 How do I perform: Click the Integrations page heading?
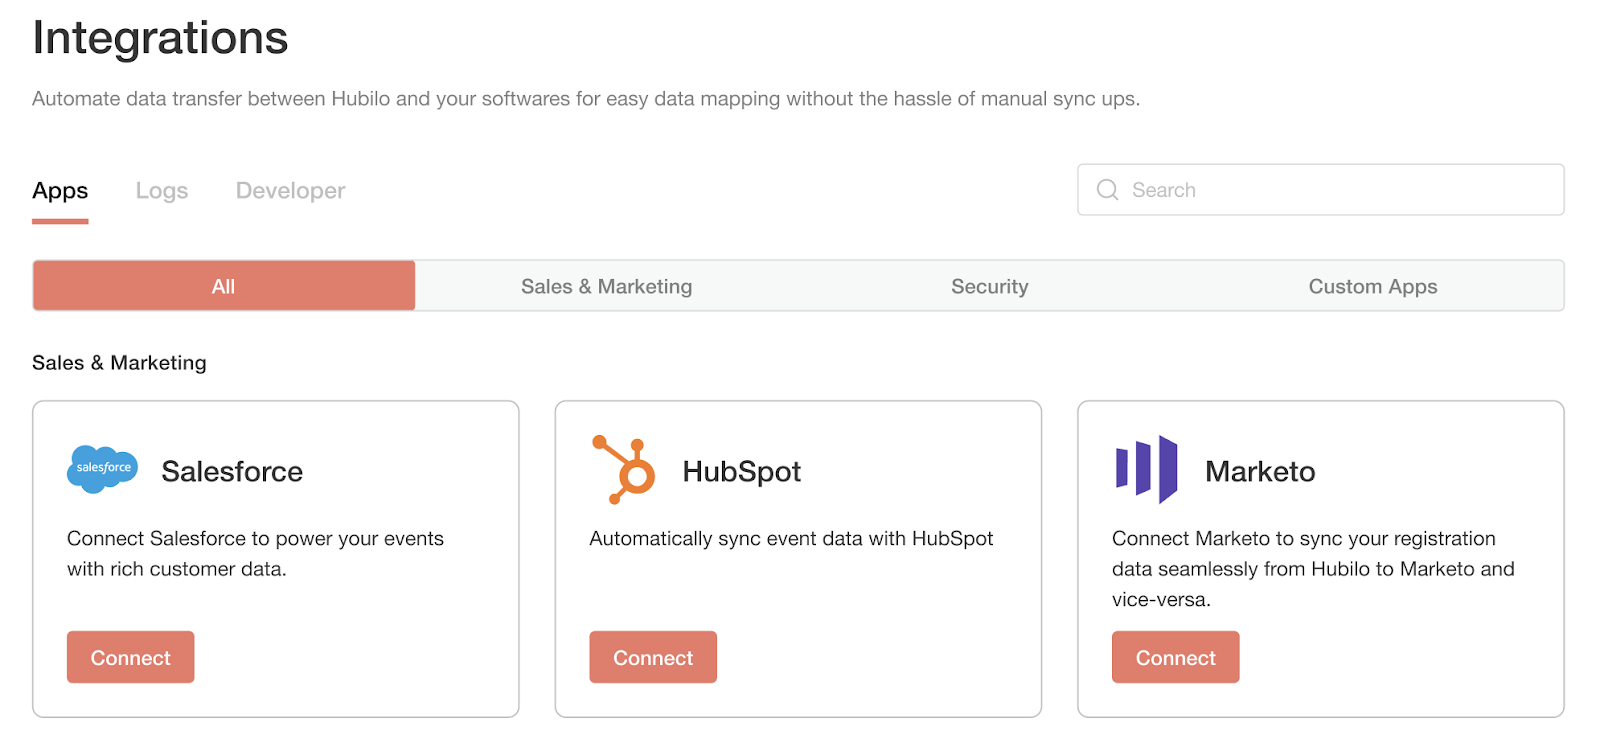pos(160,38)
